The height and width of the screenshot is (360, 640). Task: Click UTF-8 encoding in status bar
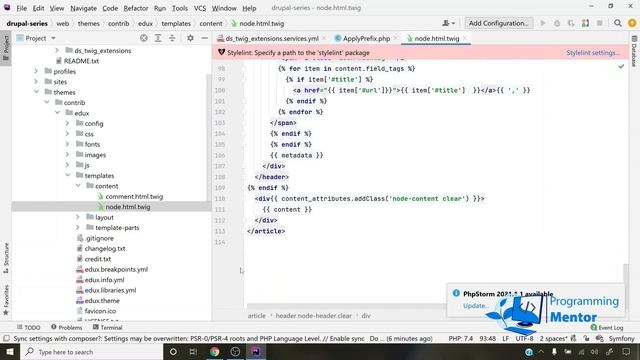point(524,338)
